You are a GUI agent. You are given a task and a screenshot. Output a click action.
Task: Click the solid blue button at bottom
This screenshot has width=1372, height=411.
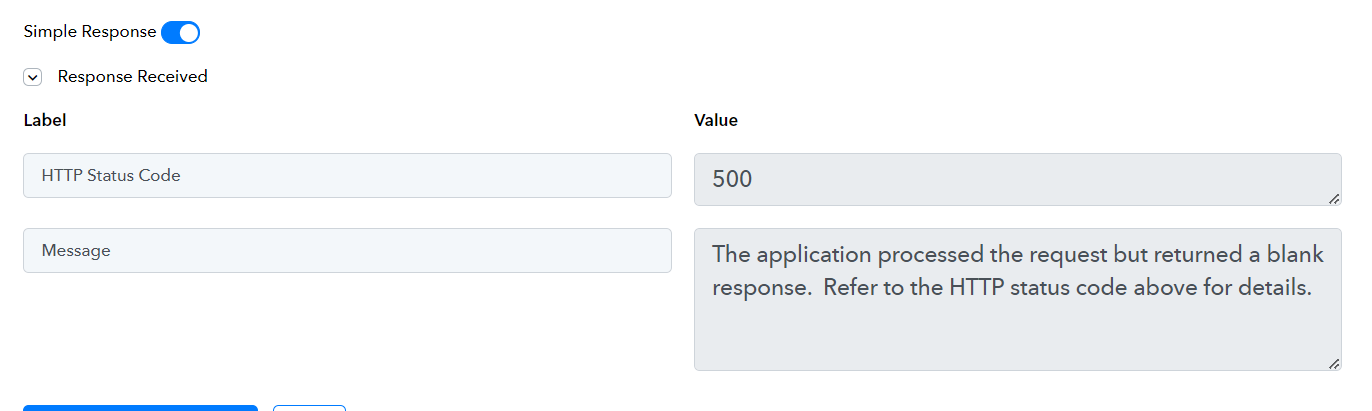coord(140,408)
